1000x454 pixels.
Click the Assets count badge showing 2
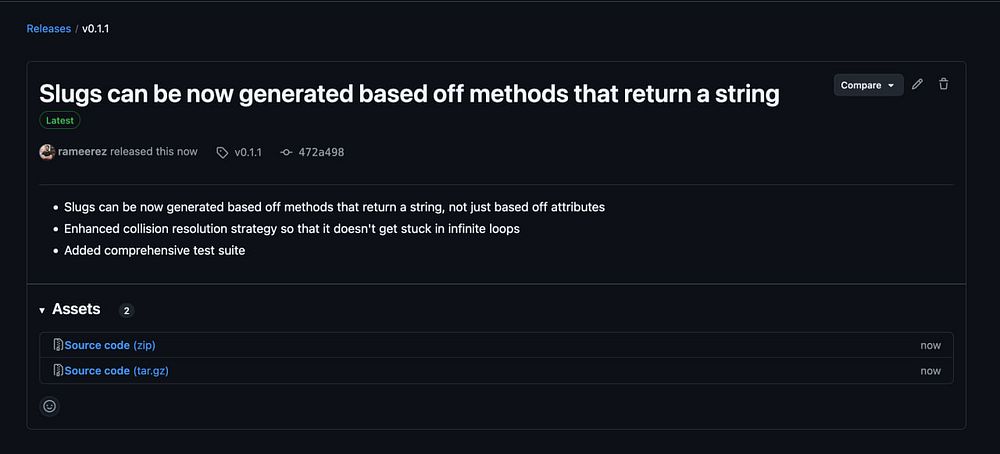pos(126,311)
